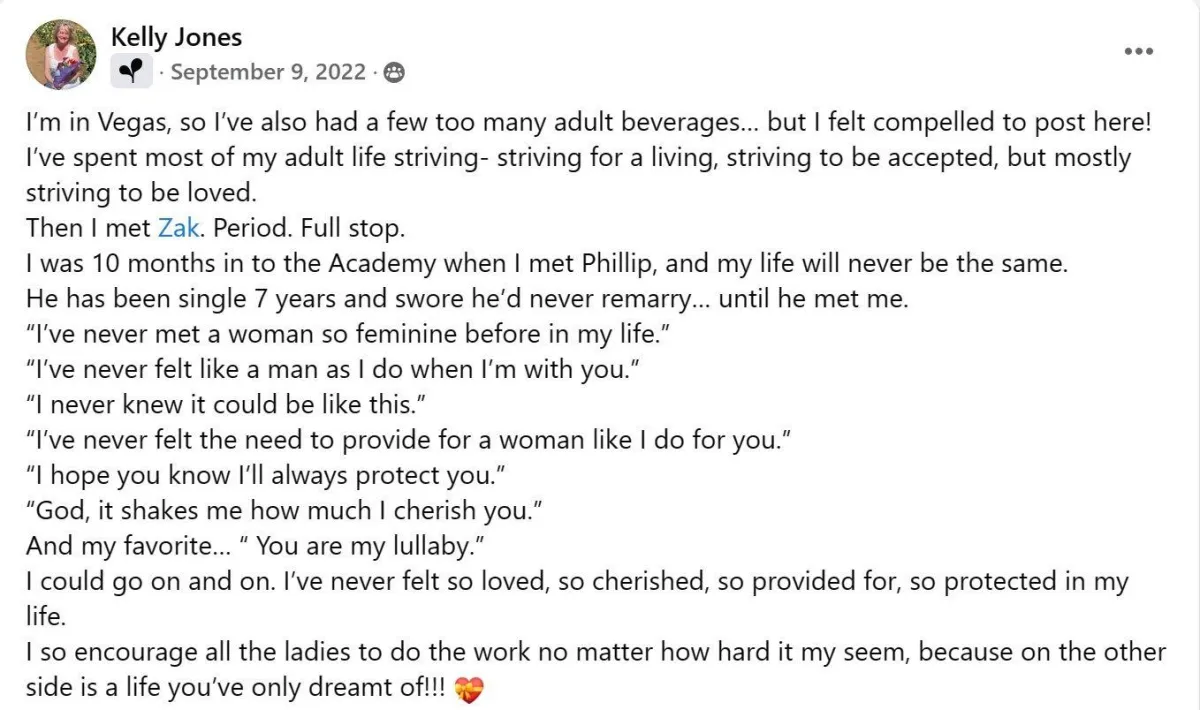Click the group audience icon beside the date
1200x710 pixels.
pyautogui.click(x=394, y=72)
